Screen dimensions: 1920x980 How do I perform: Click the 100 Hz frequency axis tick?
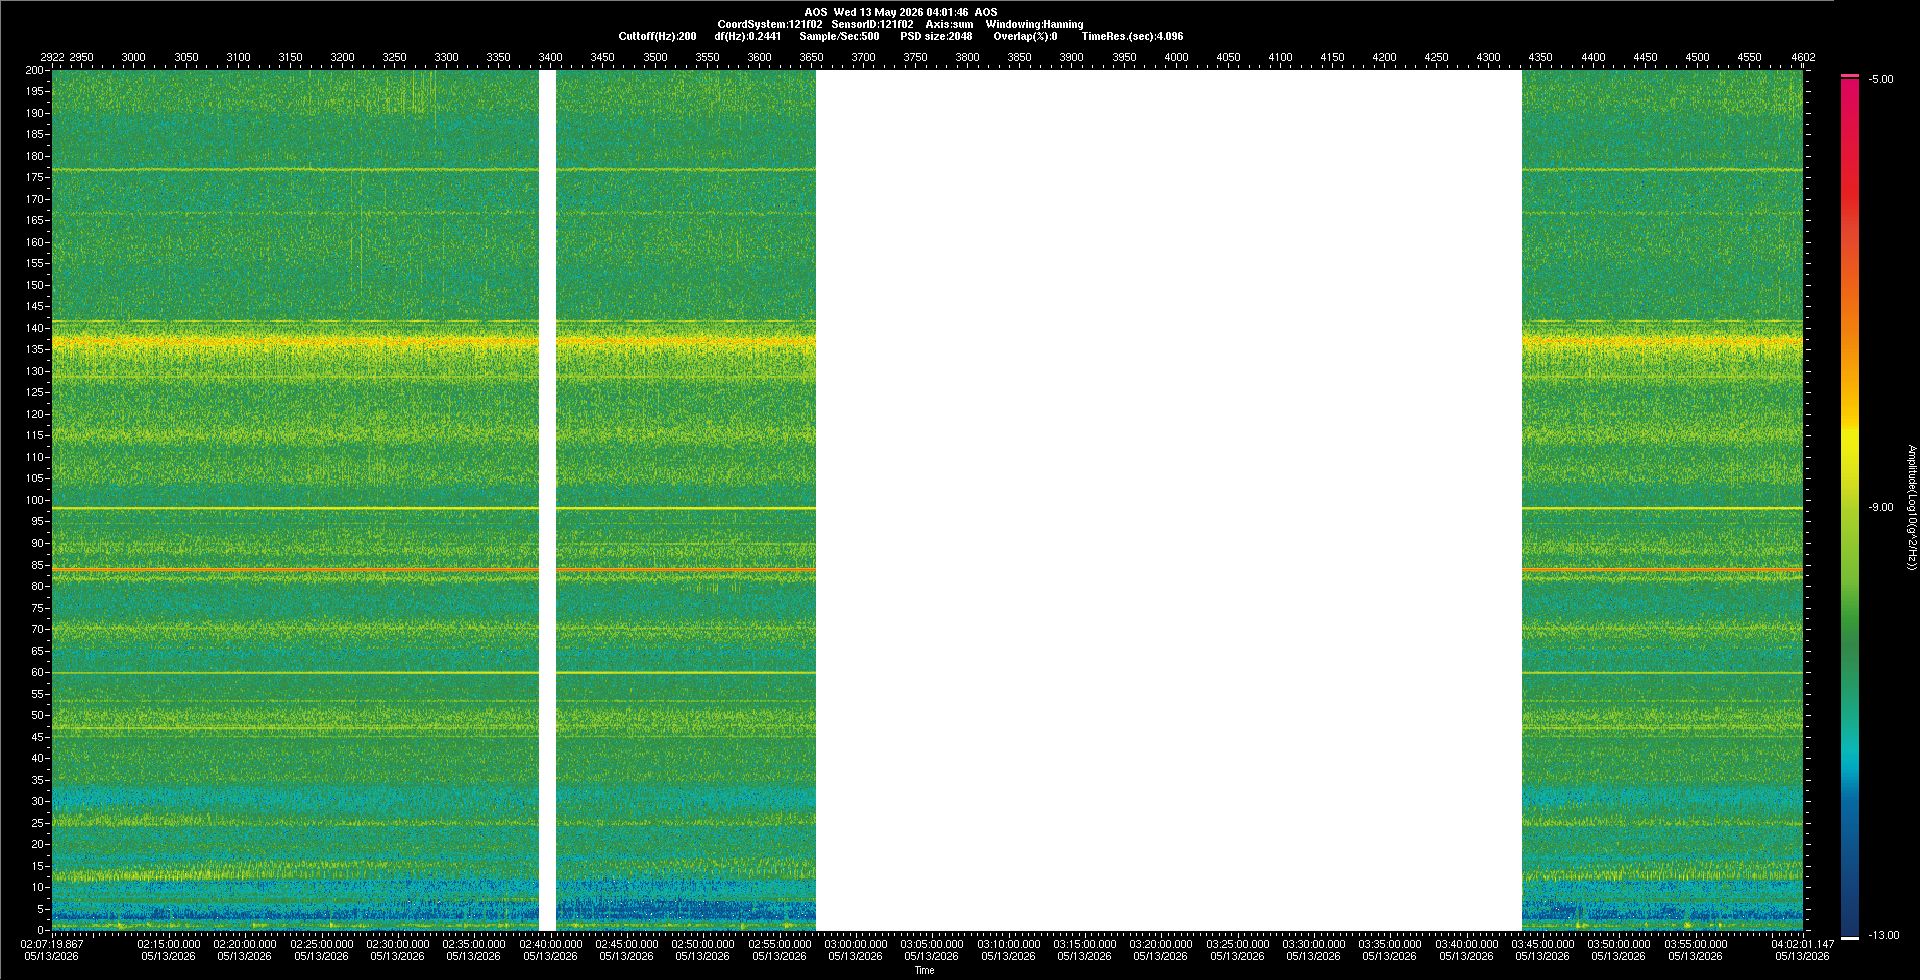[x=35, y=500]
